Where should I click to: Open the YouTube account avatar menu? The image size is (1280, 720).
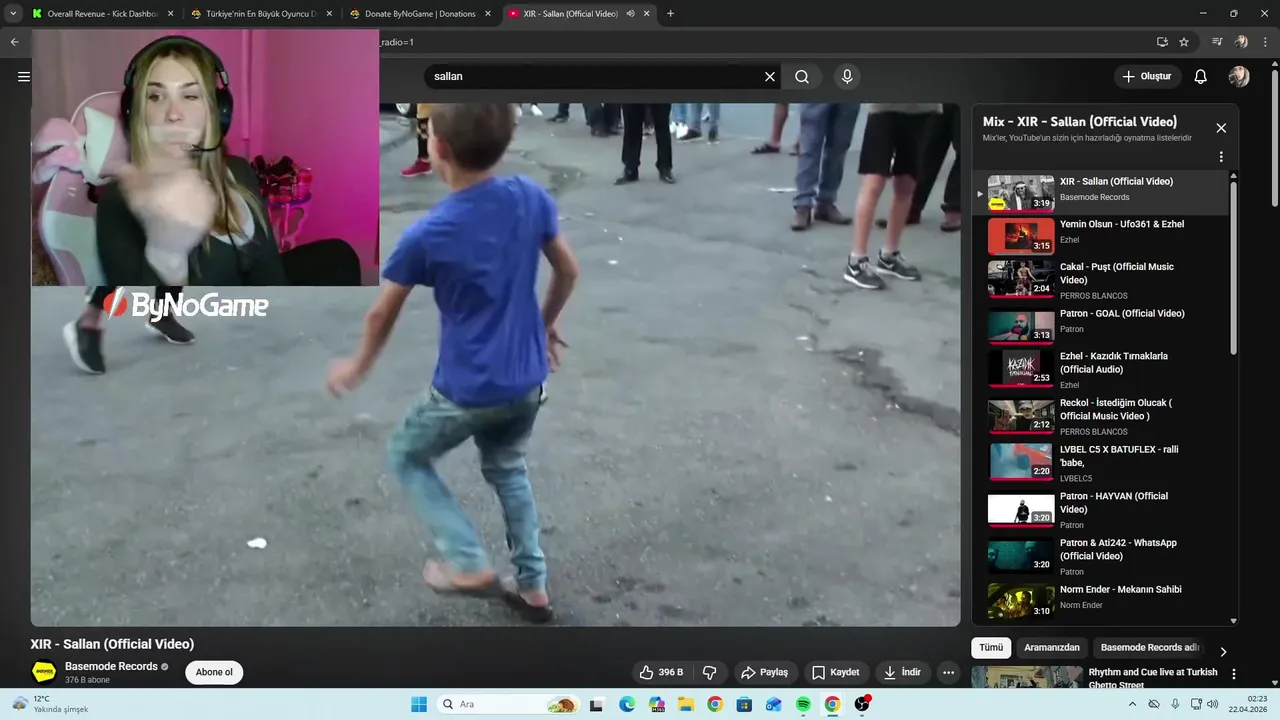click(x=1239, y=76)
